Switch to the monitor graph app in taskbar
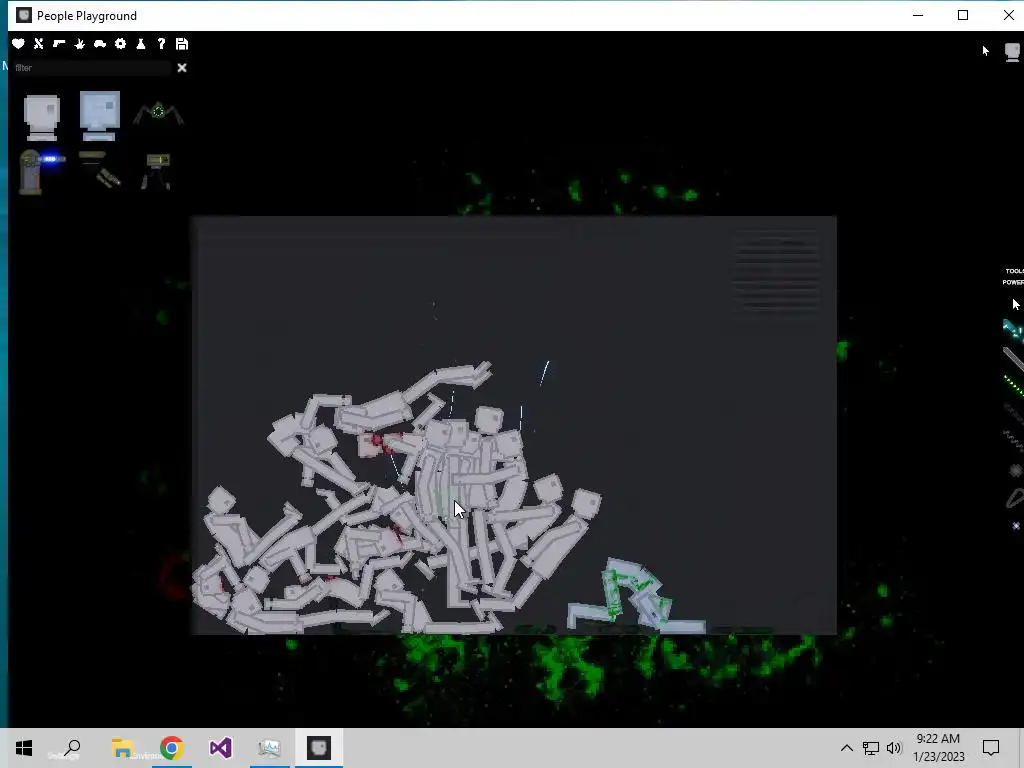The height and width of the screenshot is (768, 1024). 270,748
